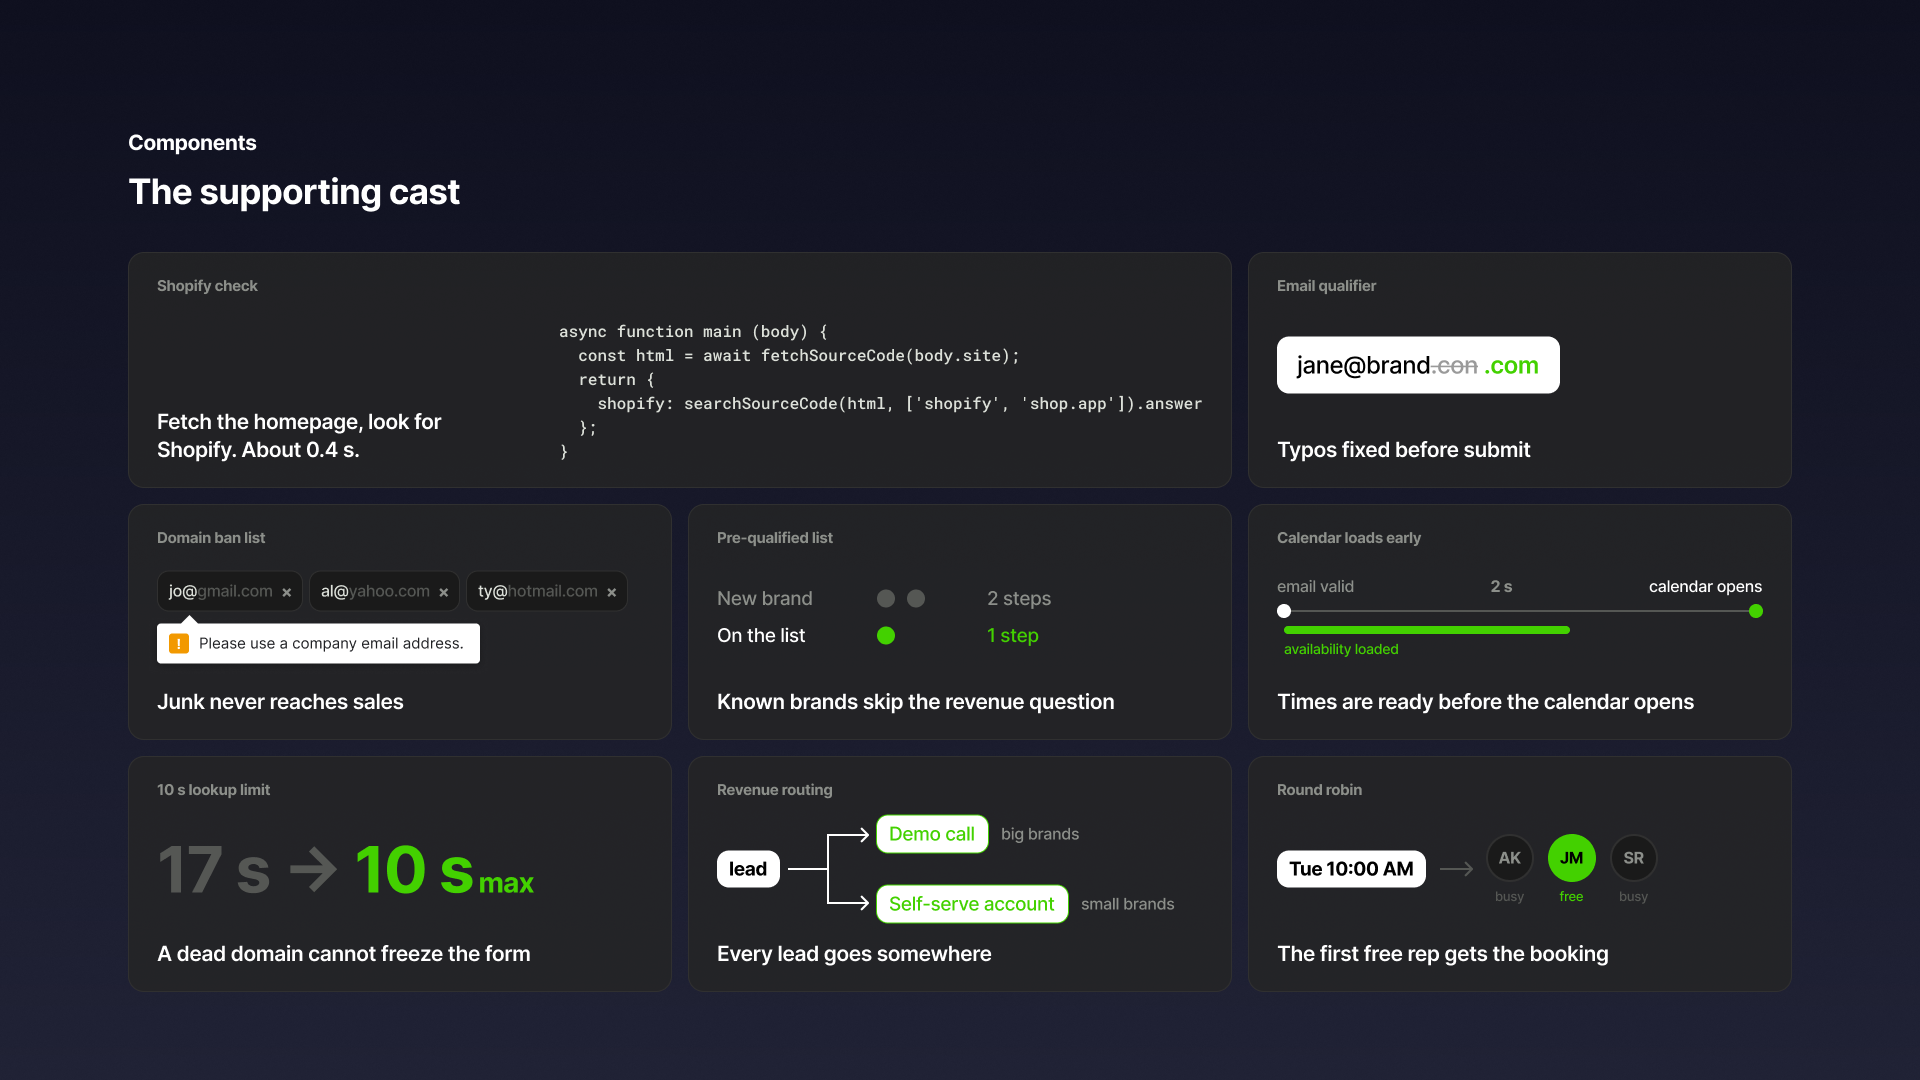The height and width of the screenshot is (1080, 1920).
Task: Click the 'Shopify check' card title
Action: pyautogui.click(x=207, y=286)
